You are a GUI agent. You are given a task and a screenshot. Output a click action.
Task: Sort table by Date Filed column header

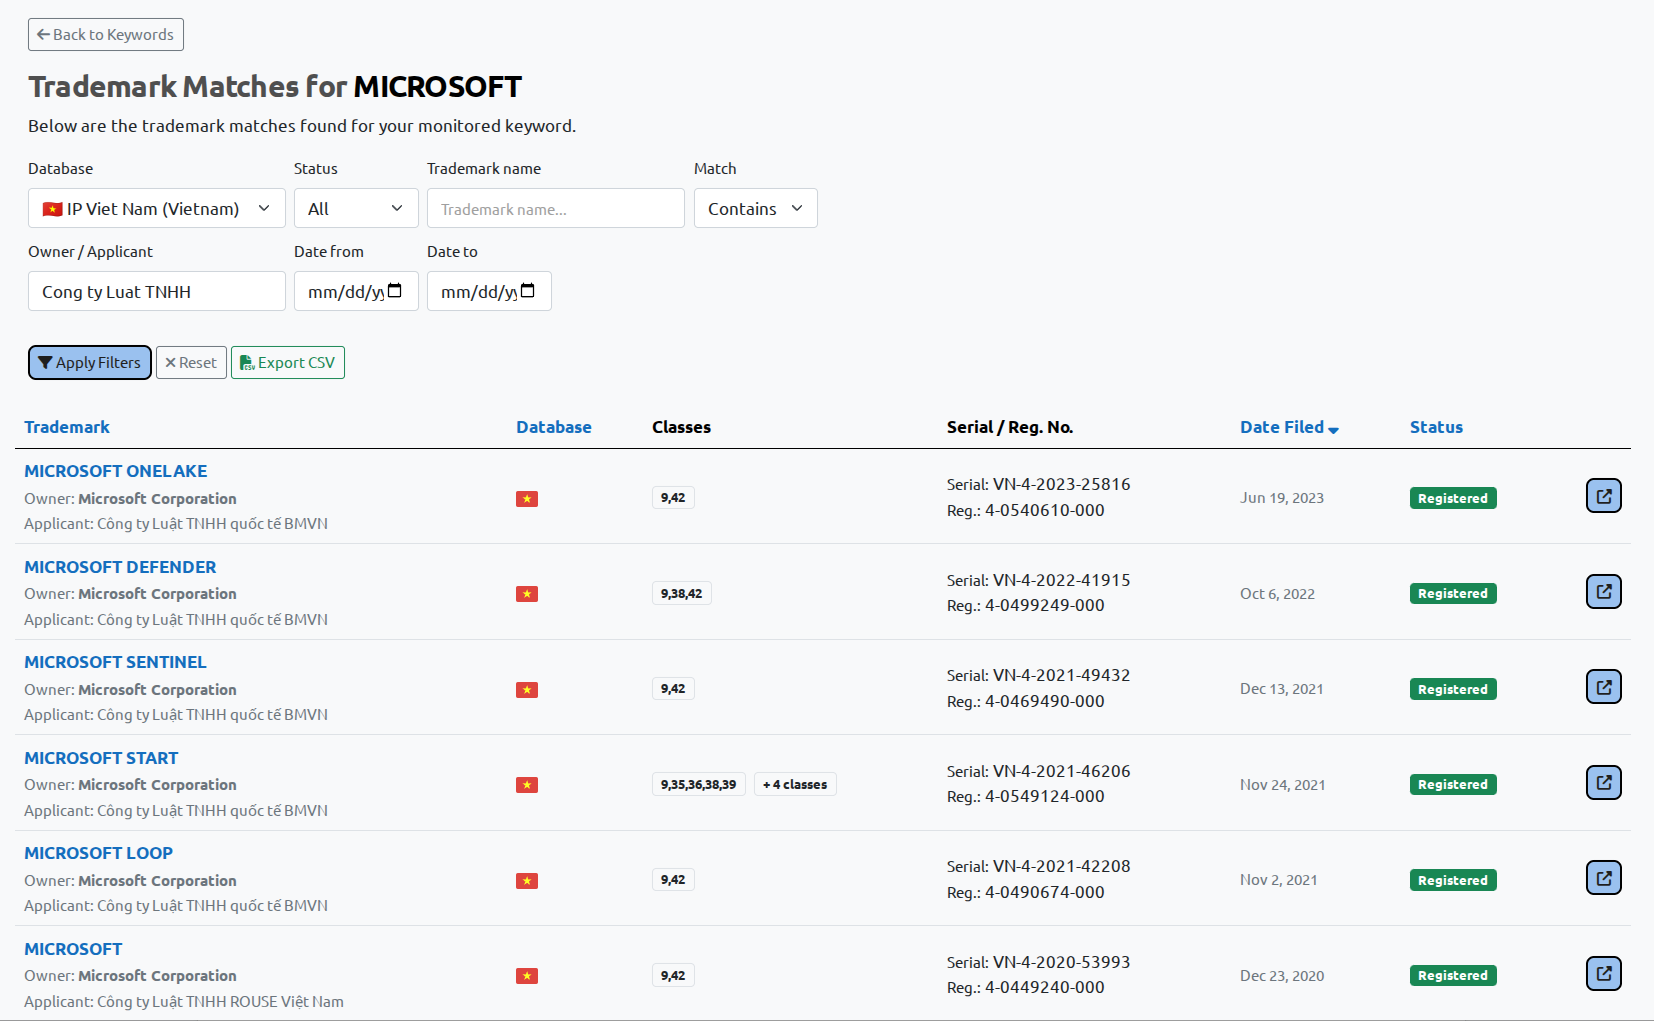coord(1282,427)
